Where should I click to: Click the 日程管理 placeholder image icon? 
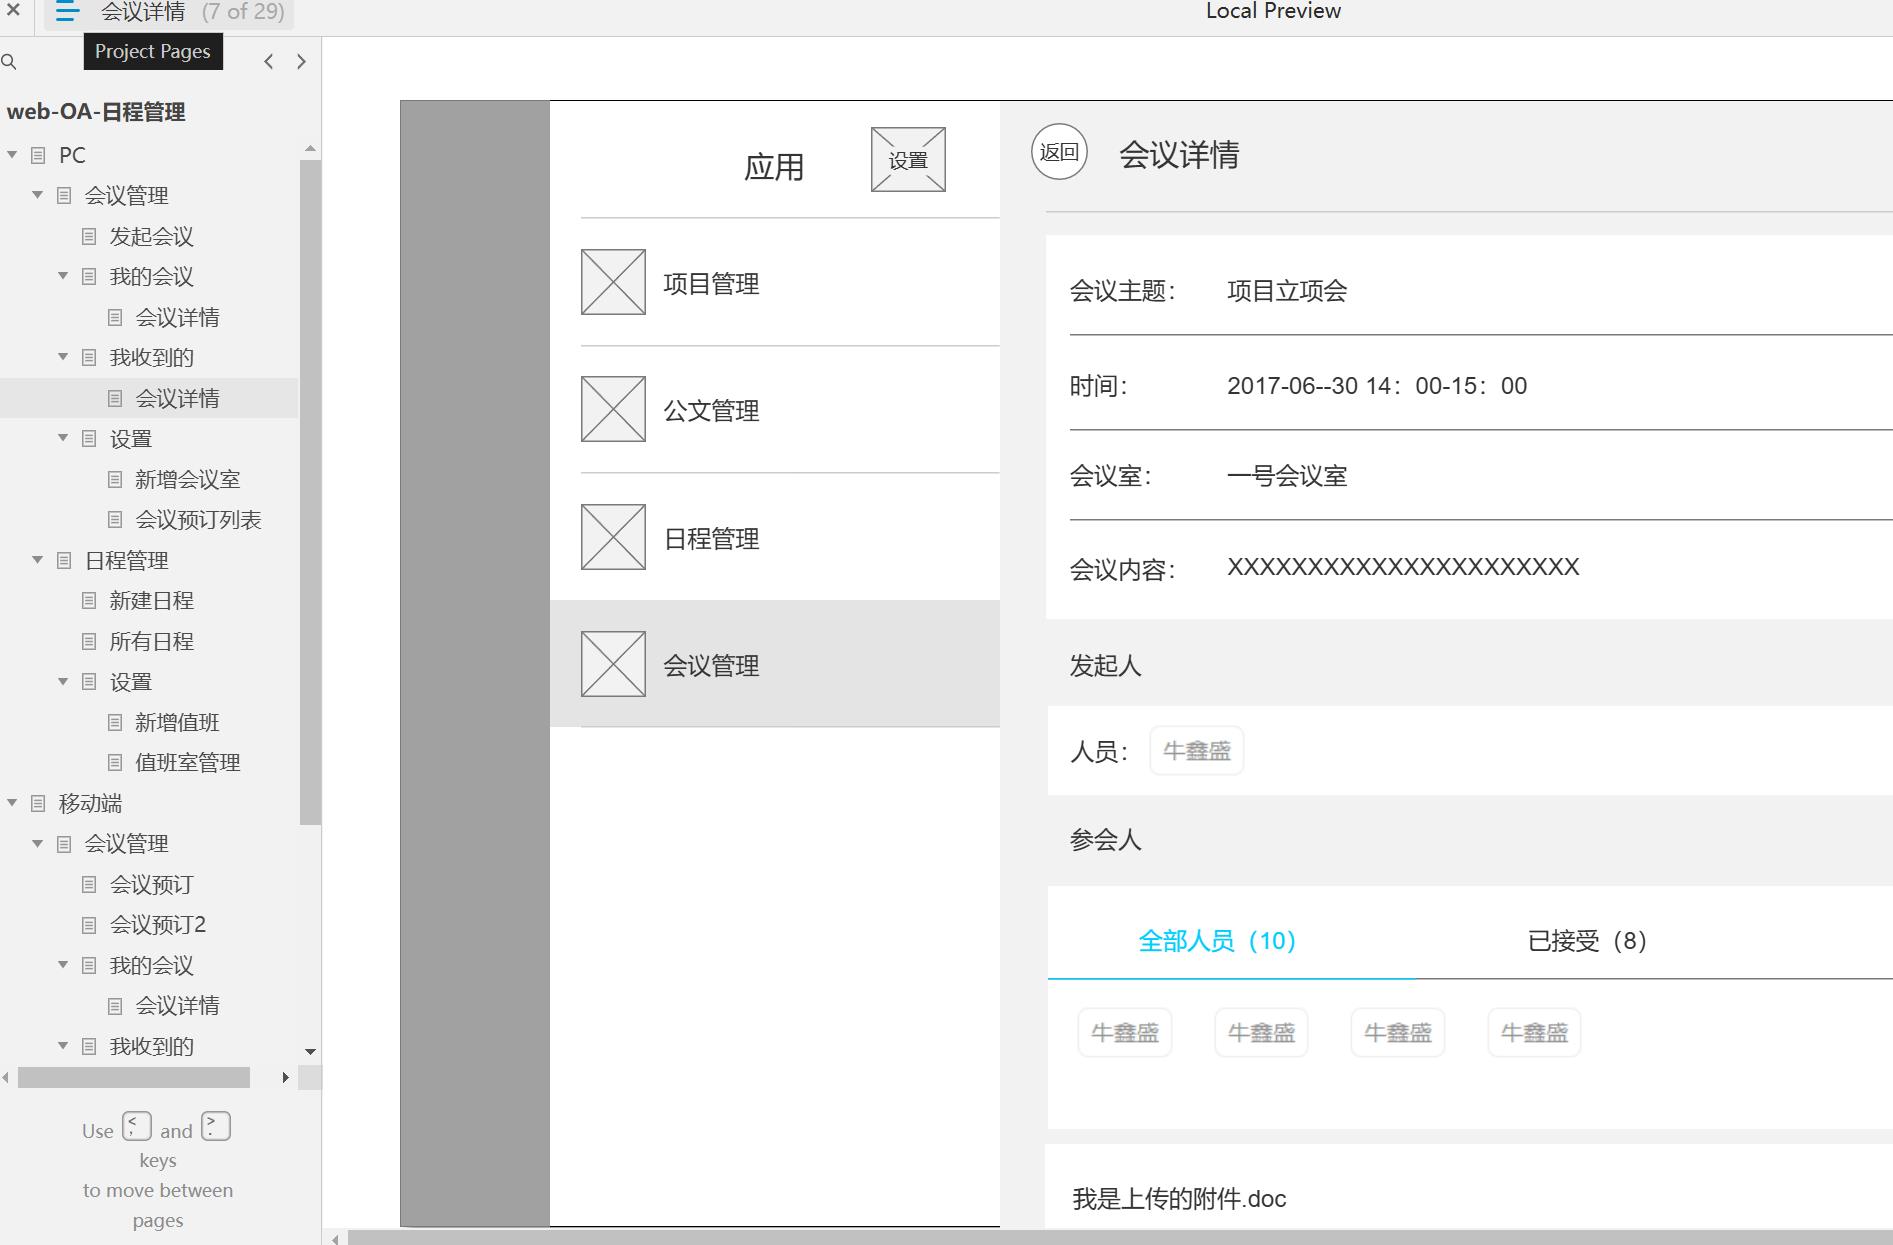coord(613,537)
